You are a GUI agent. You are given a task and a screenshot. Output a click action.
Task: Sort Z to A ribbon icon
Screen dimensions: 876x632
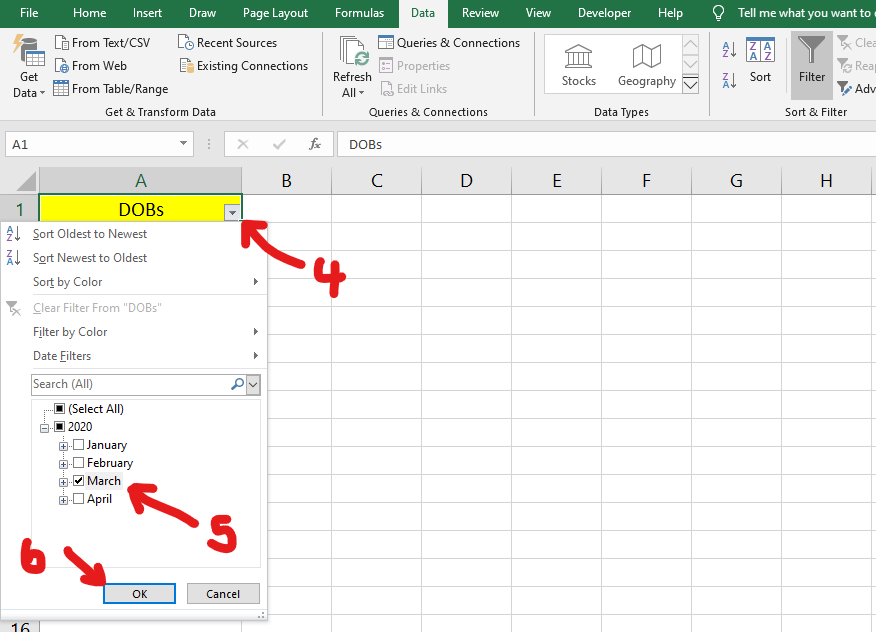click(729, 80)
